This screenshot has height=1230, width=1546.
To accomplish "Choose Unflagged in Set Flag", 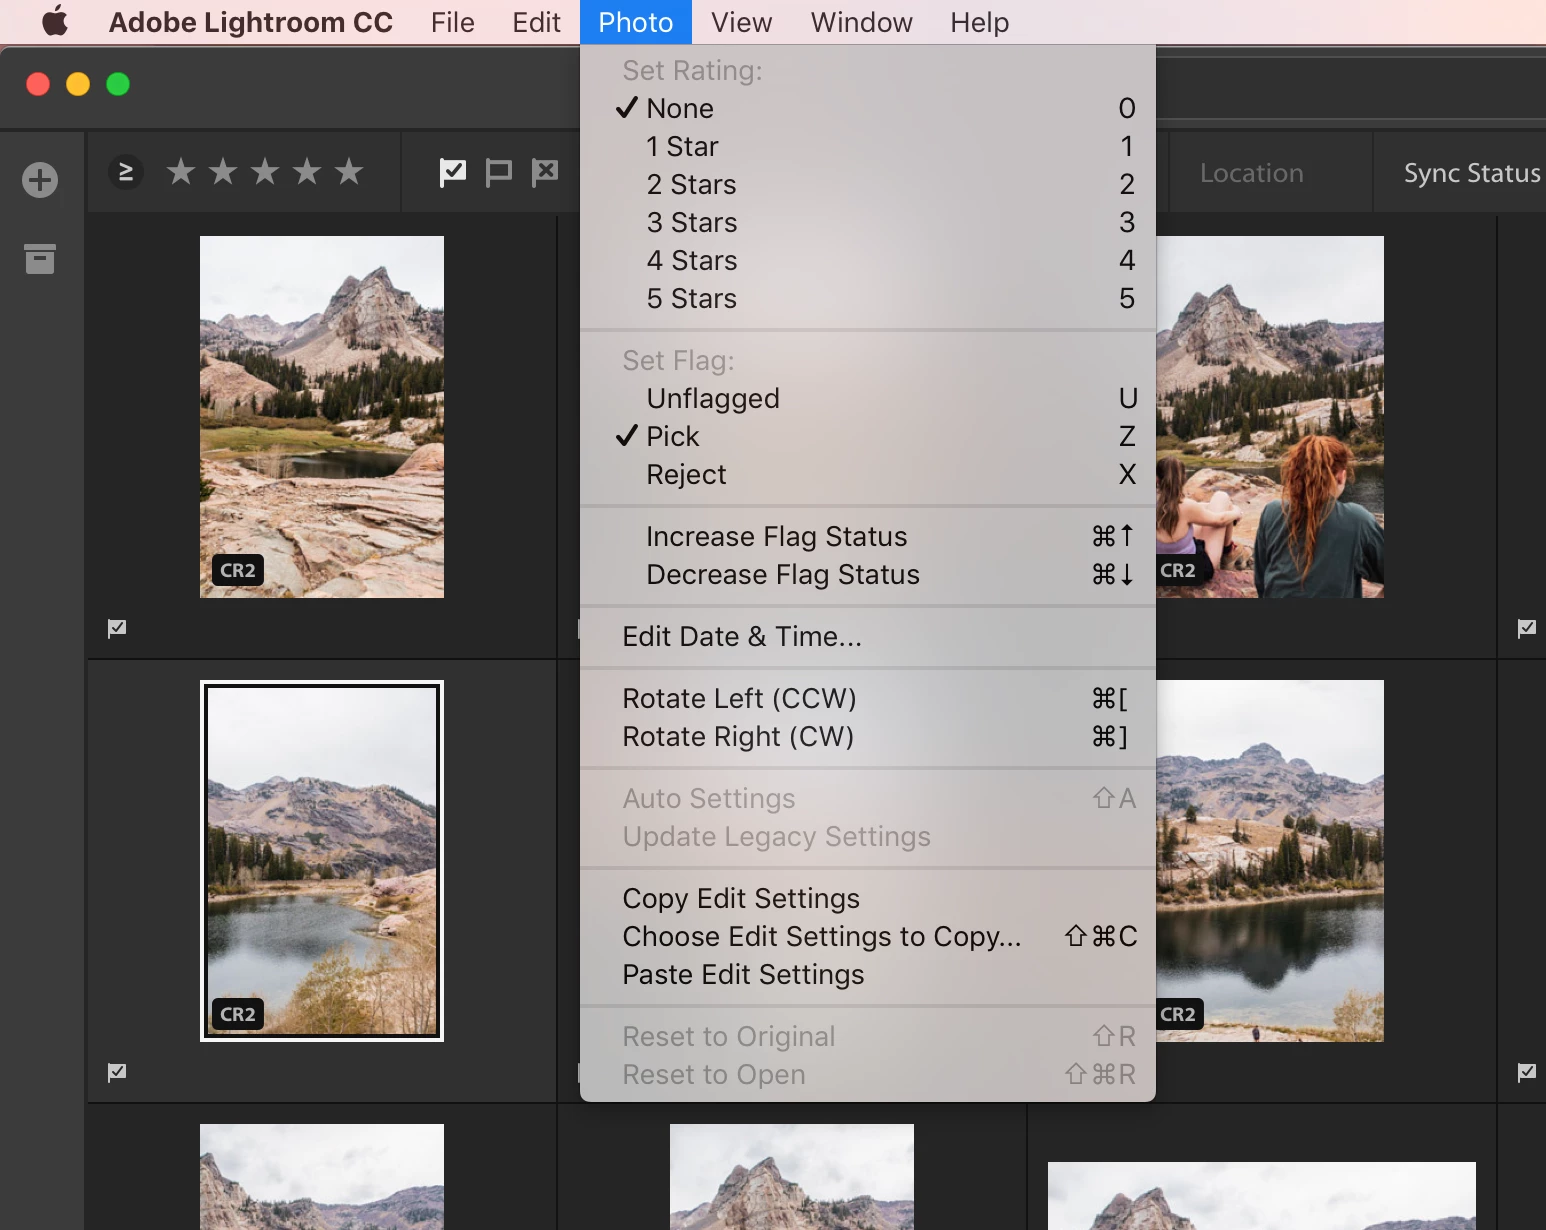I will (x=868, y=398).
